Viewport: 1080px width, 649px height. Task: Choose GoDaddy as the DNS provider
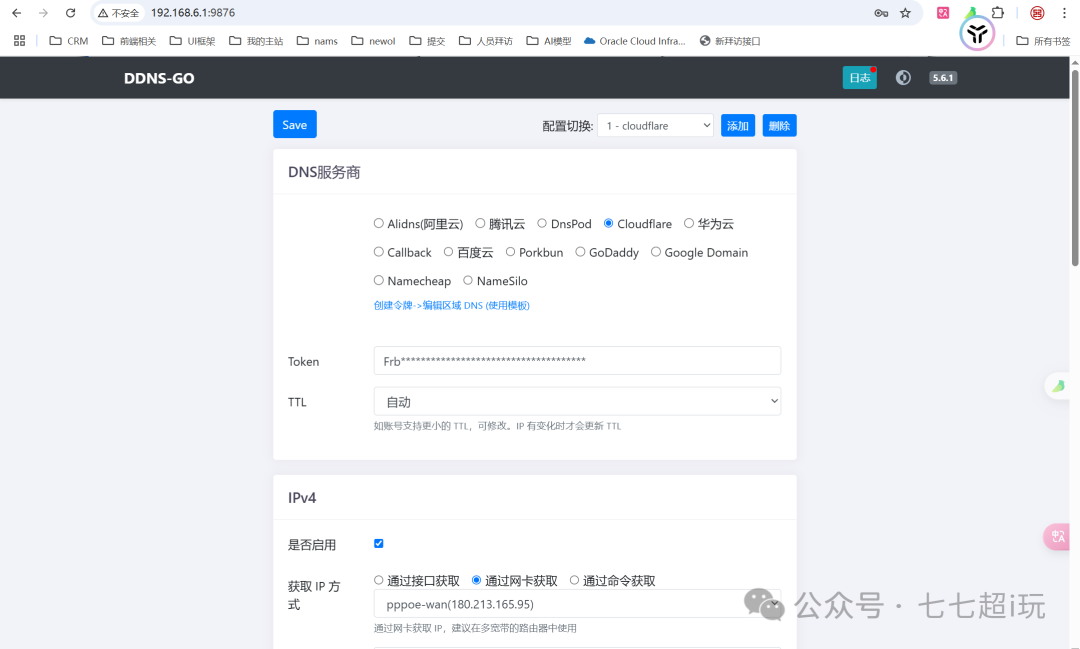pos(580,252)
